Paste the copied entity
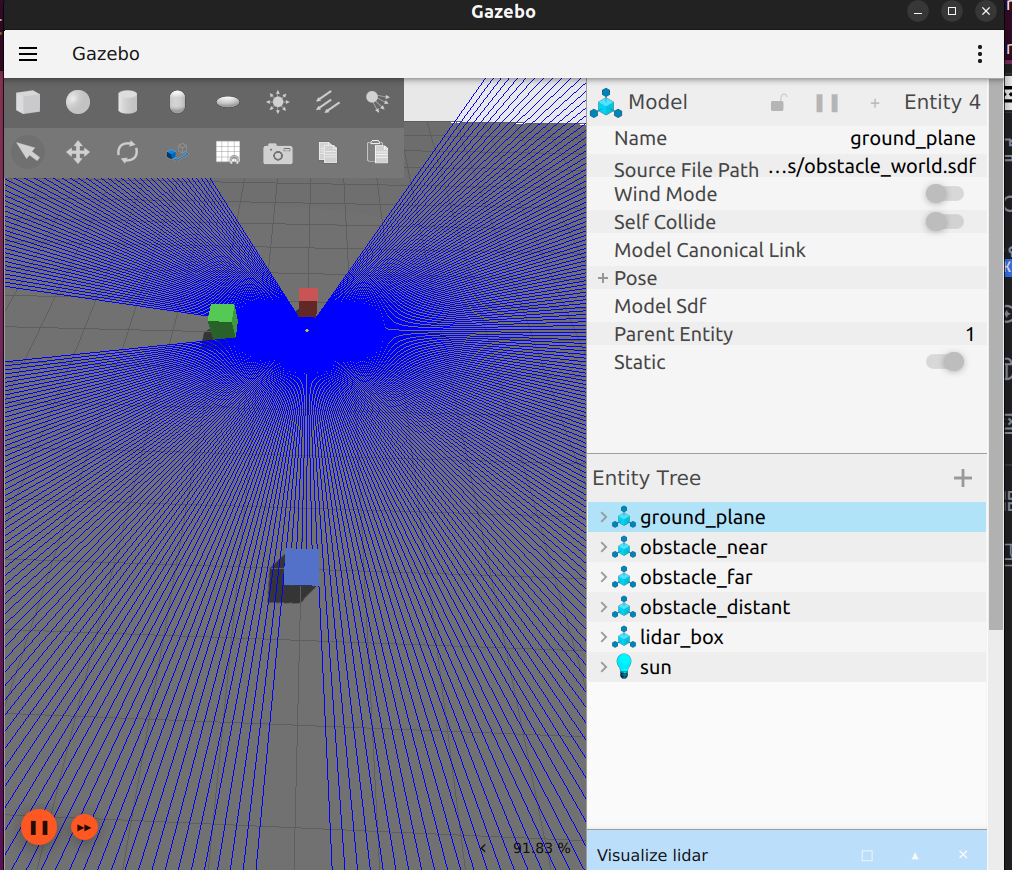The width and height of the screenshot is (1012, 870). (378, 152)
